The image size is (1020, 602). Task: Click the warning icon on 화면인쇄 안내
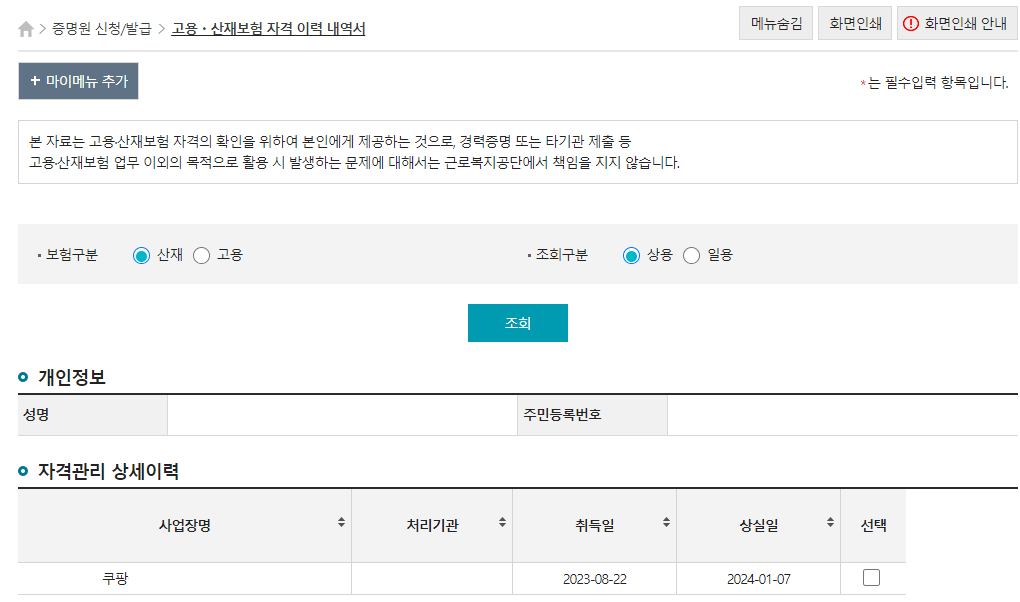pyautogui.click(x=910, y=24)
